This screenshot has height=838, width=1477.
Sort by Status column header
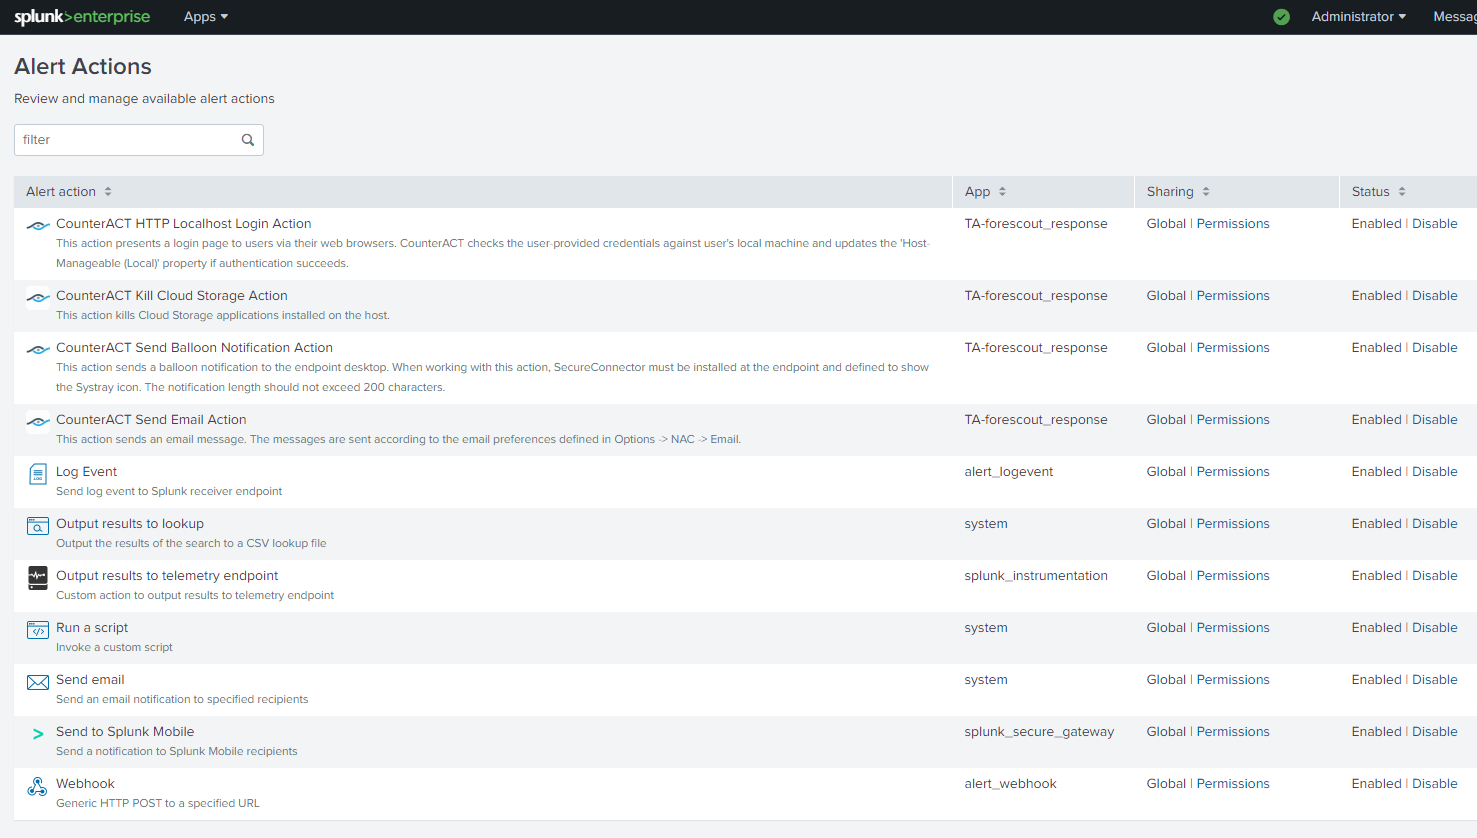(x=1379, y=192)
